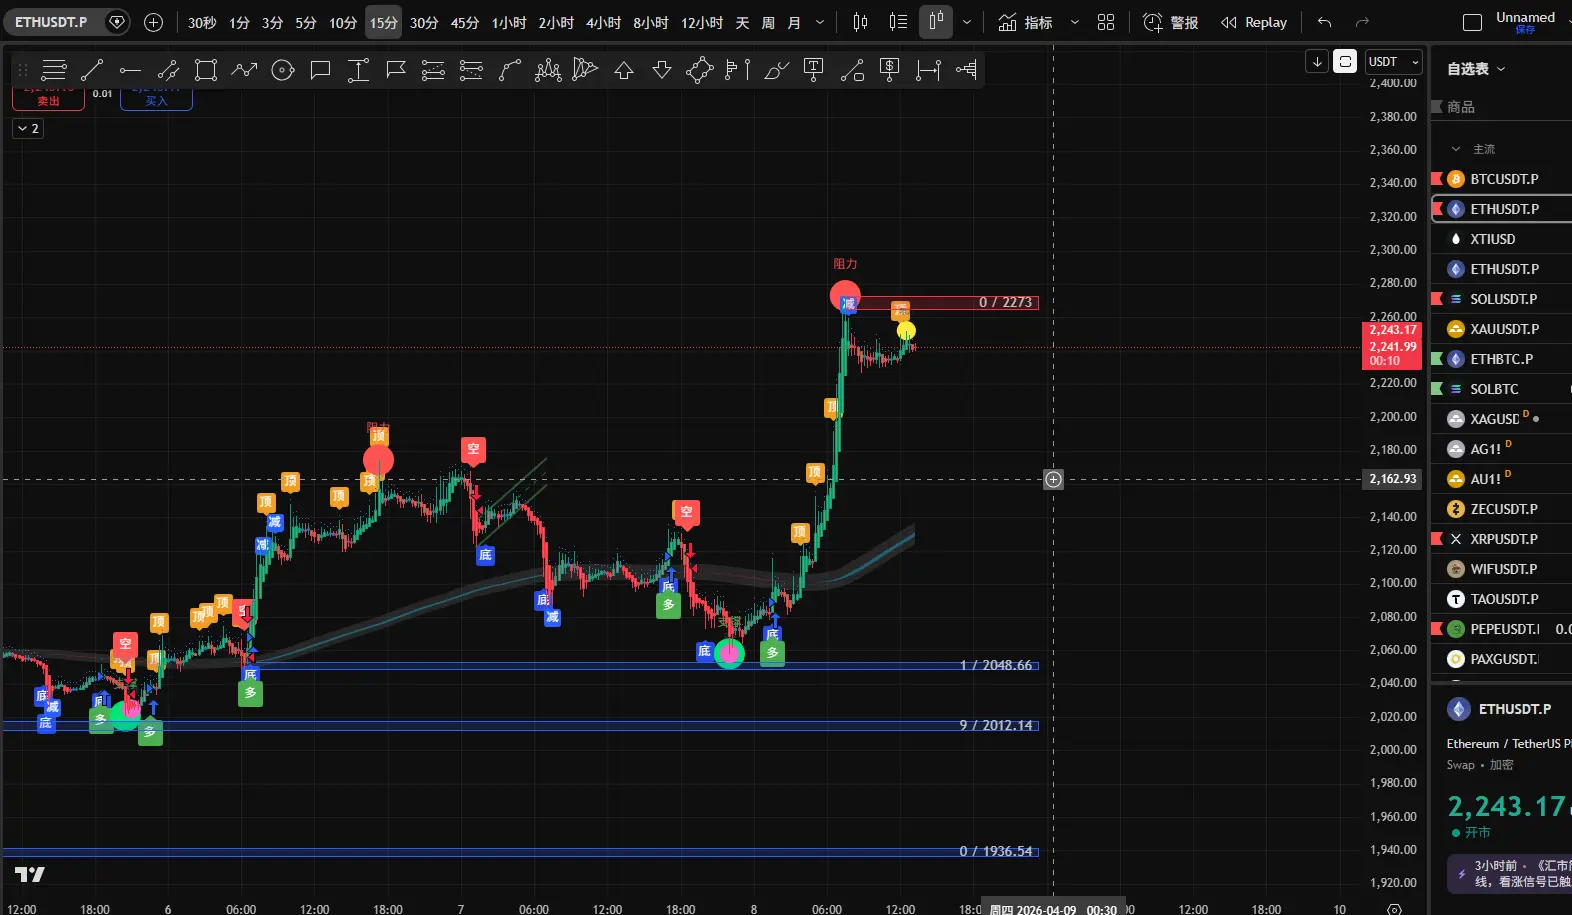Toggle the red flag on BTCUSDT.P
This screenshot has height=915, width=1572.
point(1437,179)
